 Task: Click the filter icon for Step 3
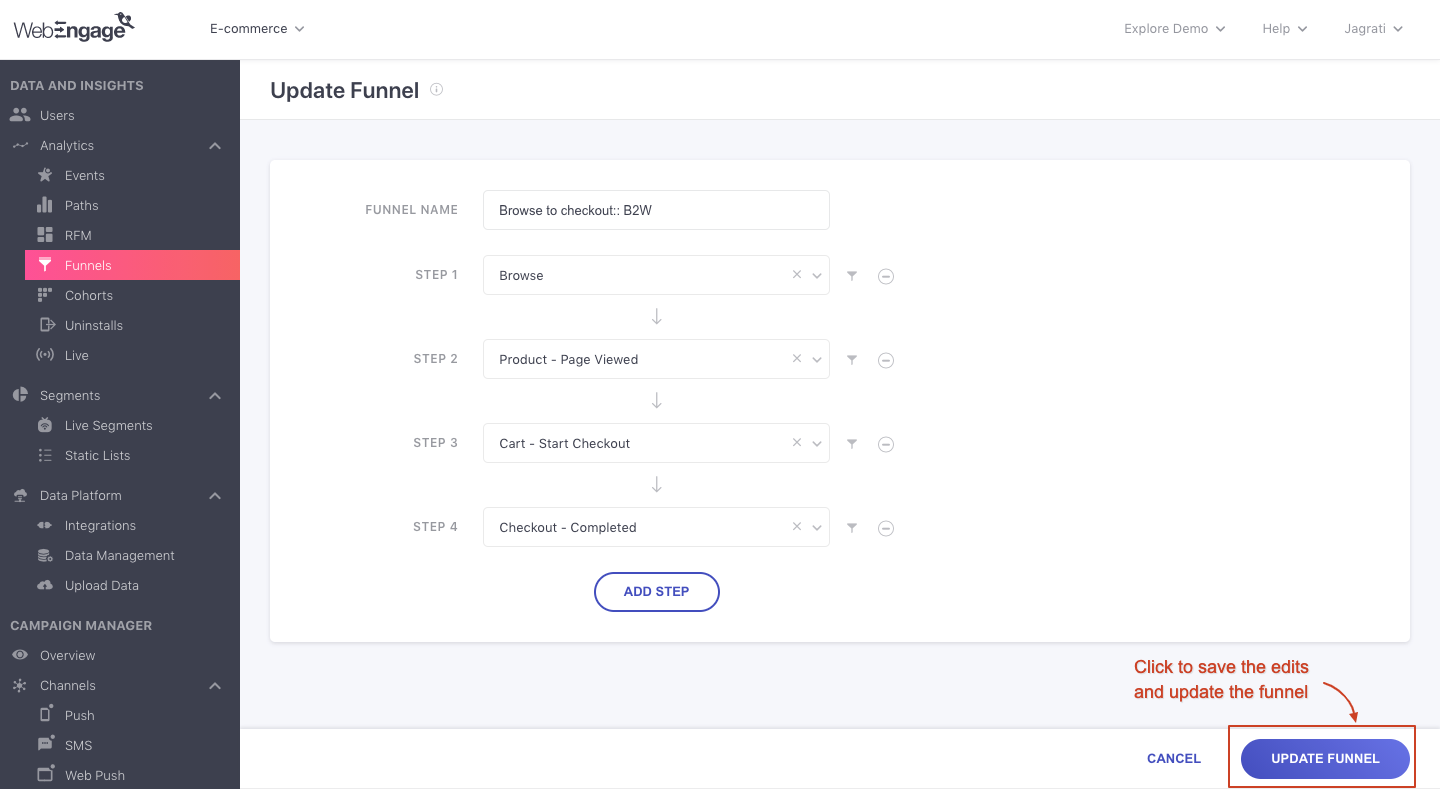pyautogui.click(x=852, y=444)
